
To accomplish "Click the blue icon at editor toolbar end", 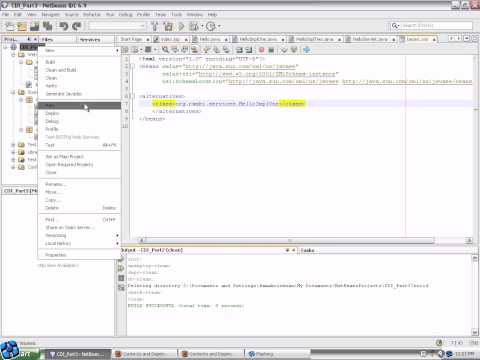I will tap(307, 50).
